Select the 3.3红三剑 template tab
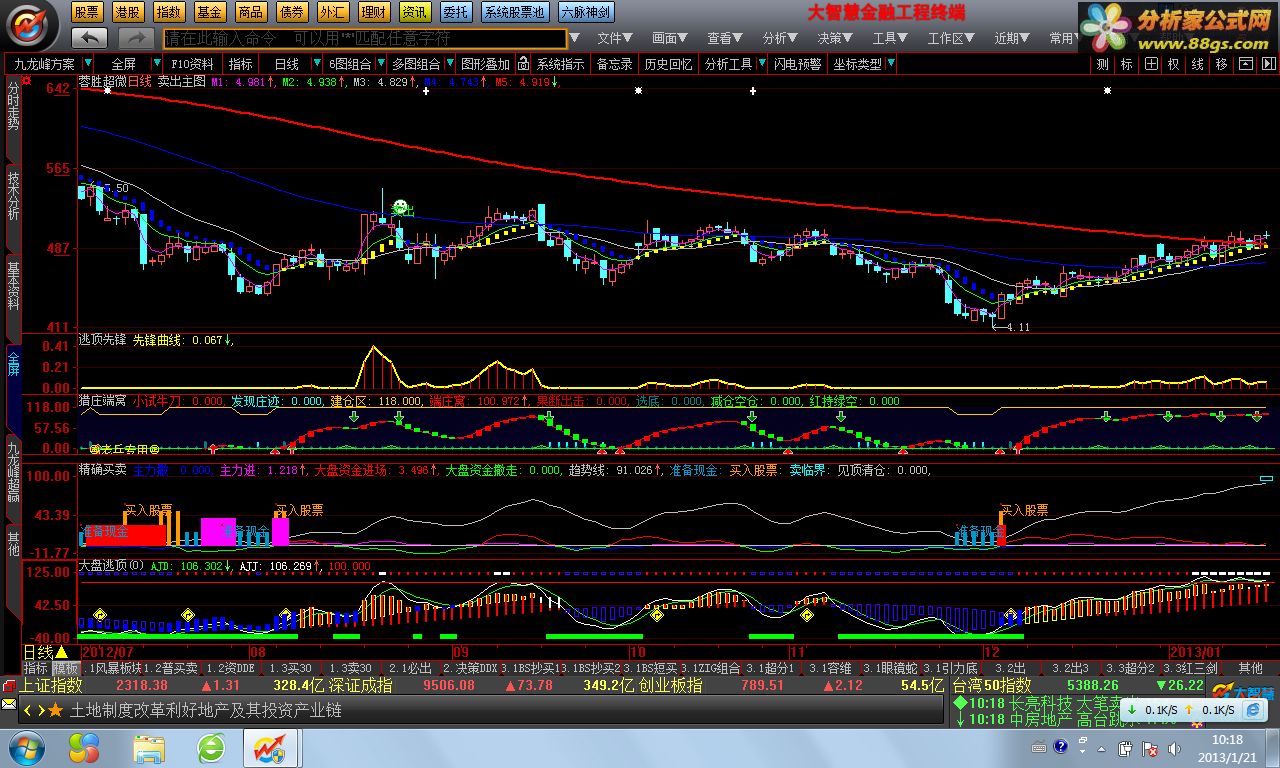Screen dimensions: 1280x768 tap(1189, 668)
